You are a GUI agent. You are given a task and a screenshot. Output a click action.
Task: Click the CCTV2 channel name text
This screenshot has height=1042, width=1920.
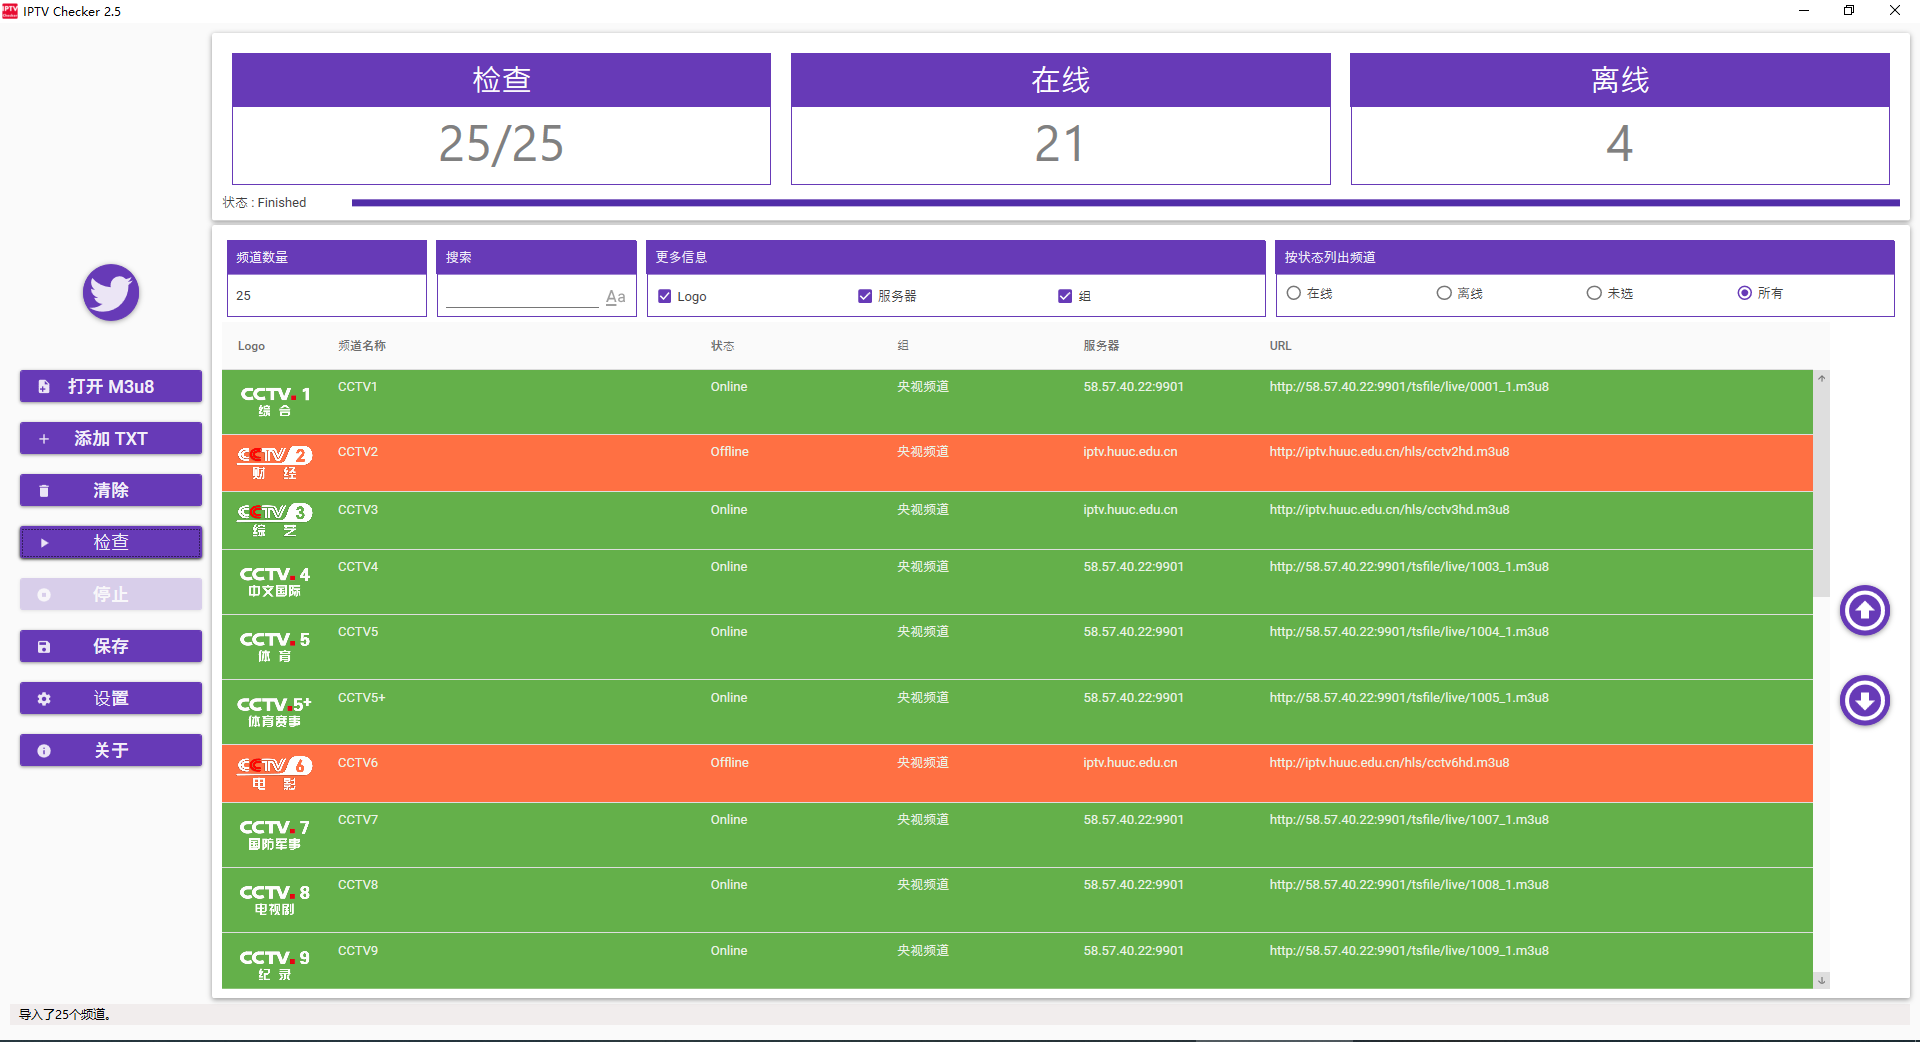(x=358, y=452)
